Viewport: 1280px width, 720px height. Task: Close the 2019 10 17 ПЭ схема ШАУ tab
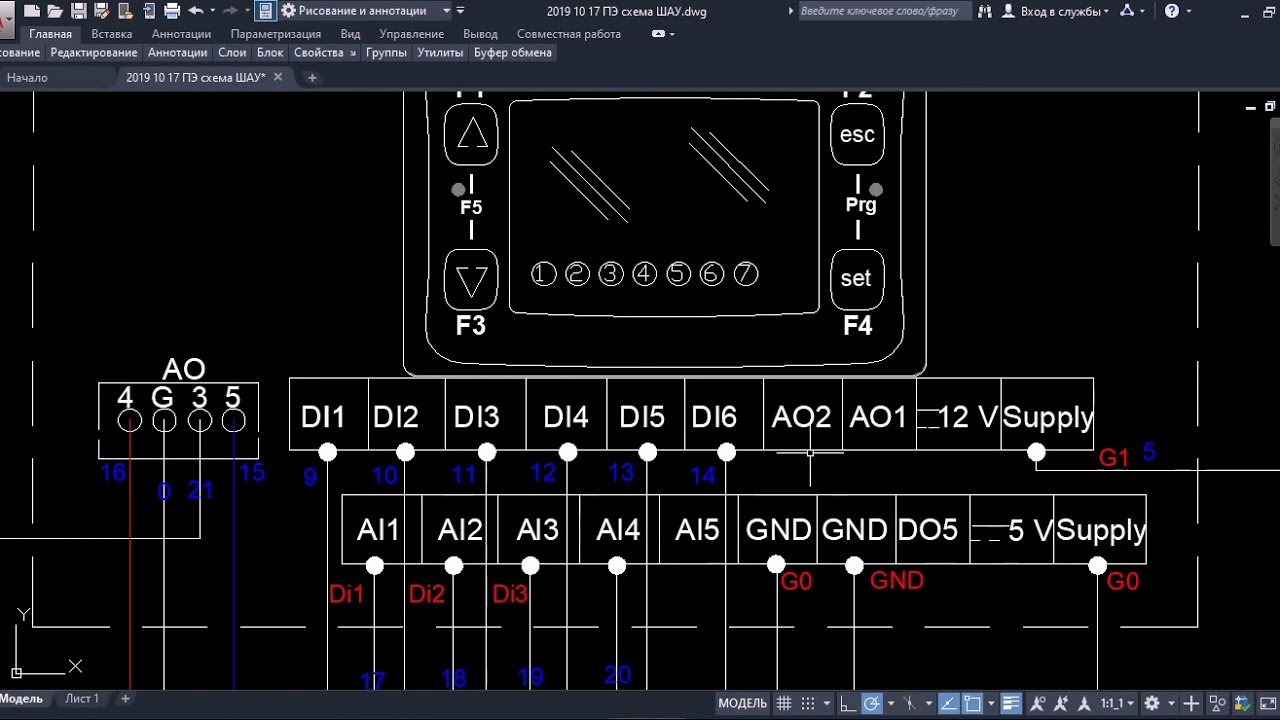click(278, 77)
